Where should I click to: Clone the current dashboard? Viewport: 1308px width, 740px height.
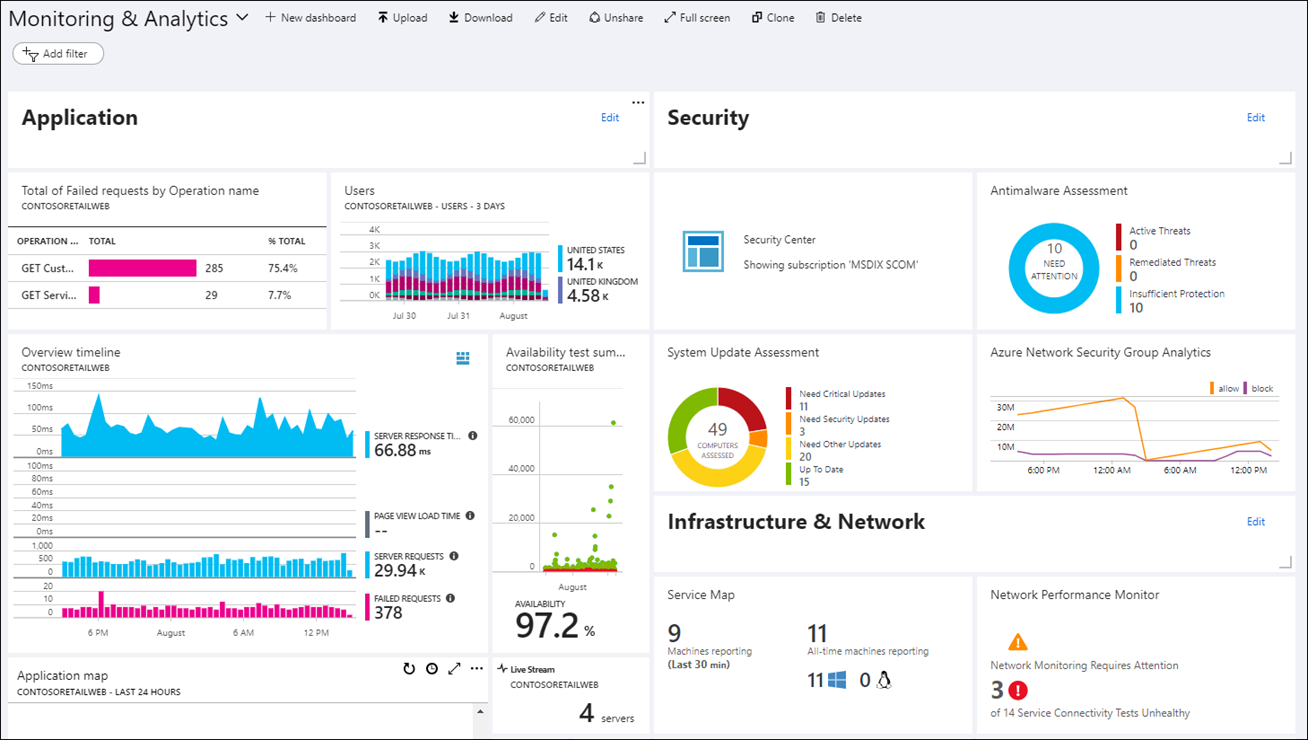[x=773, y=18]
